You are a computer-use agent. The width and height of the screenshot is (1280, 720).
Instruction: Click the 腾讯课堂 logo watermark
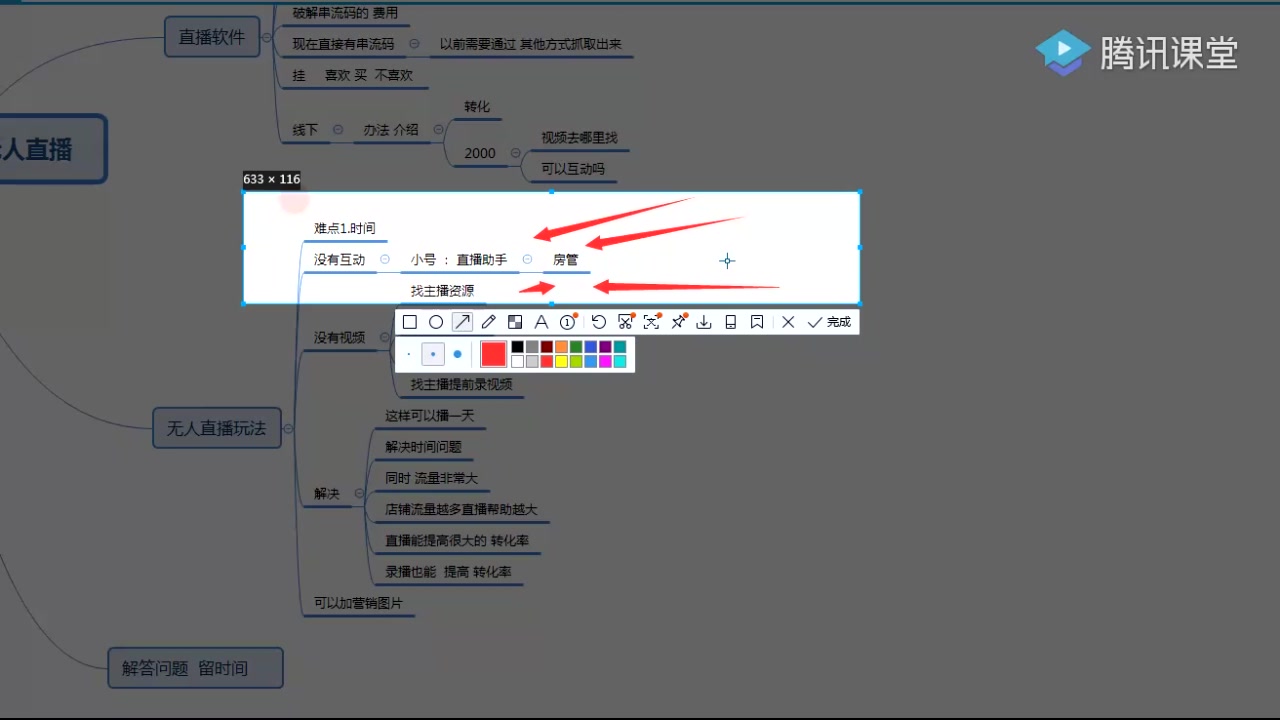(x=1138, y=52)
